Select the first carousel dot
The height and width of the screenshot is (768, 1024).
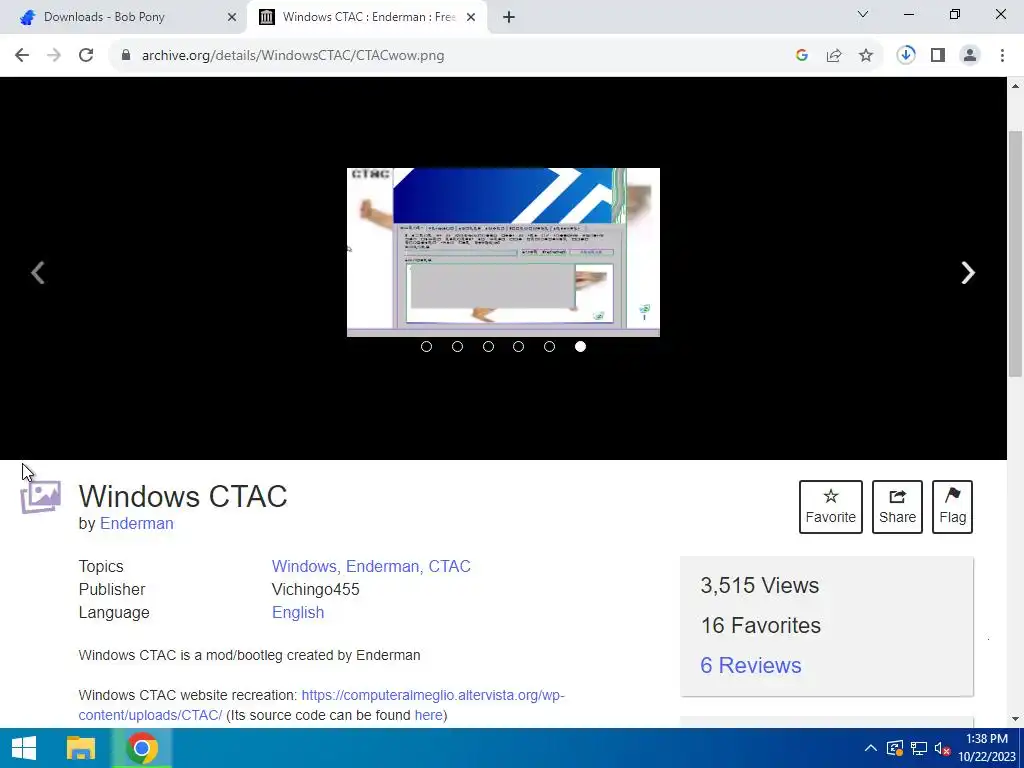pyautogui.click(x=426, y=347)
